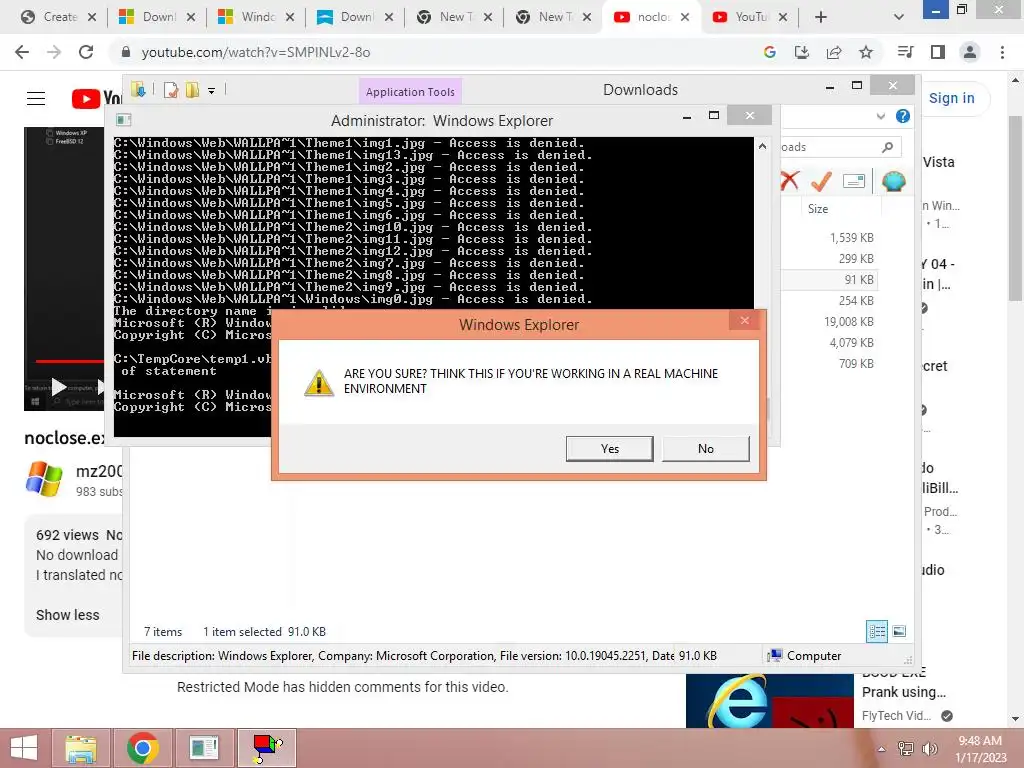The height and width of the screenshot is (768, 1024).
Task: Click the rename ribbon icon
Action: coord(854,181)
